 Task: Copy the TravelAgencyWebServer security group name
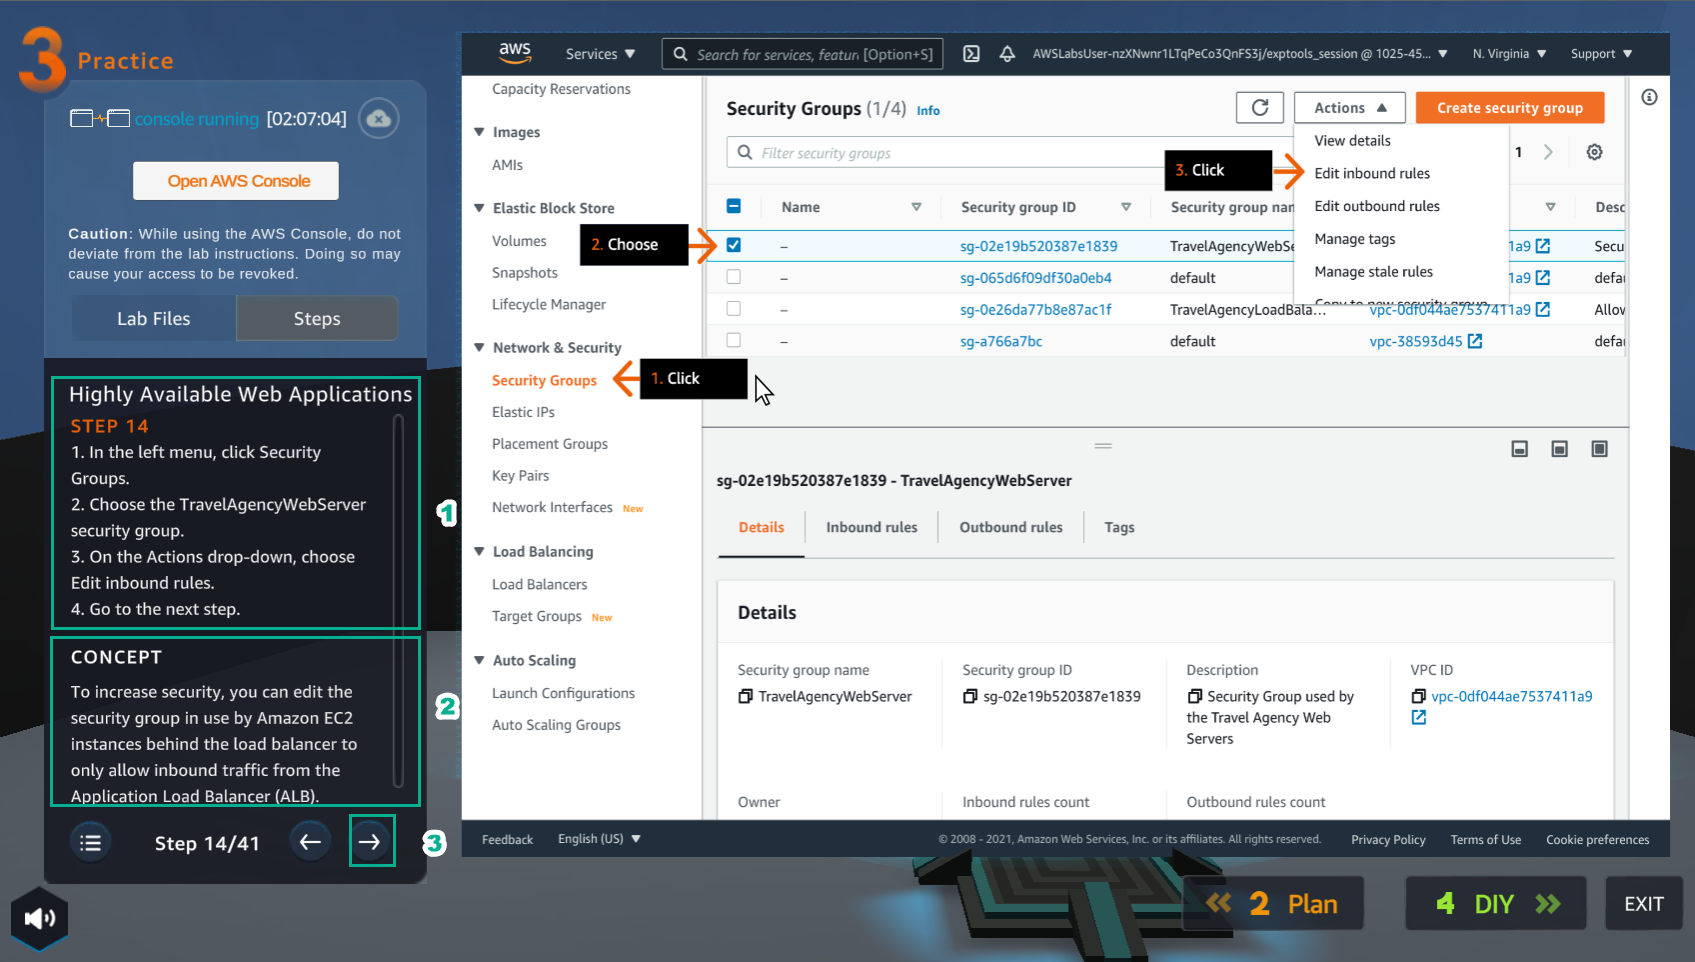click(745, 696)
